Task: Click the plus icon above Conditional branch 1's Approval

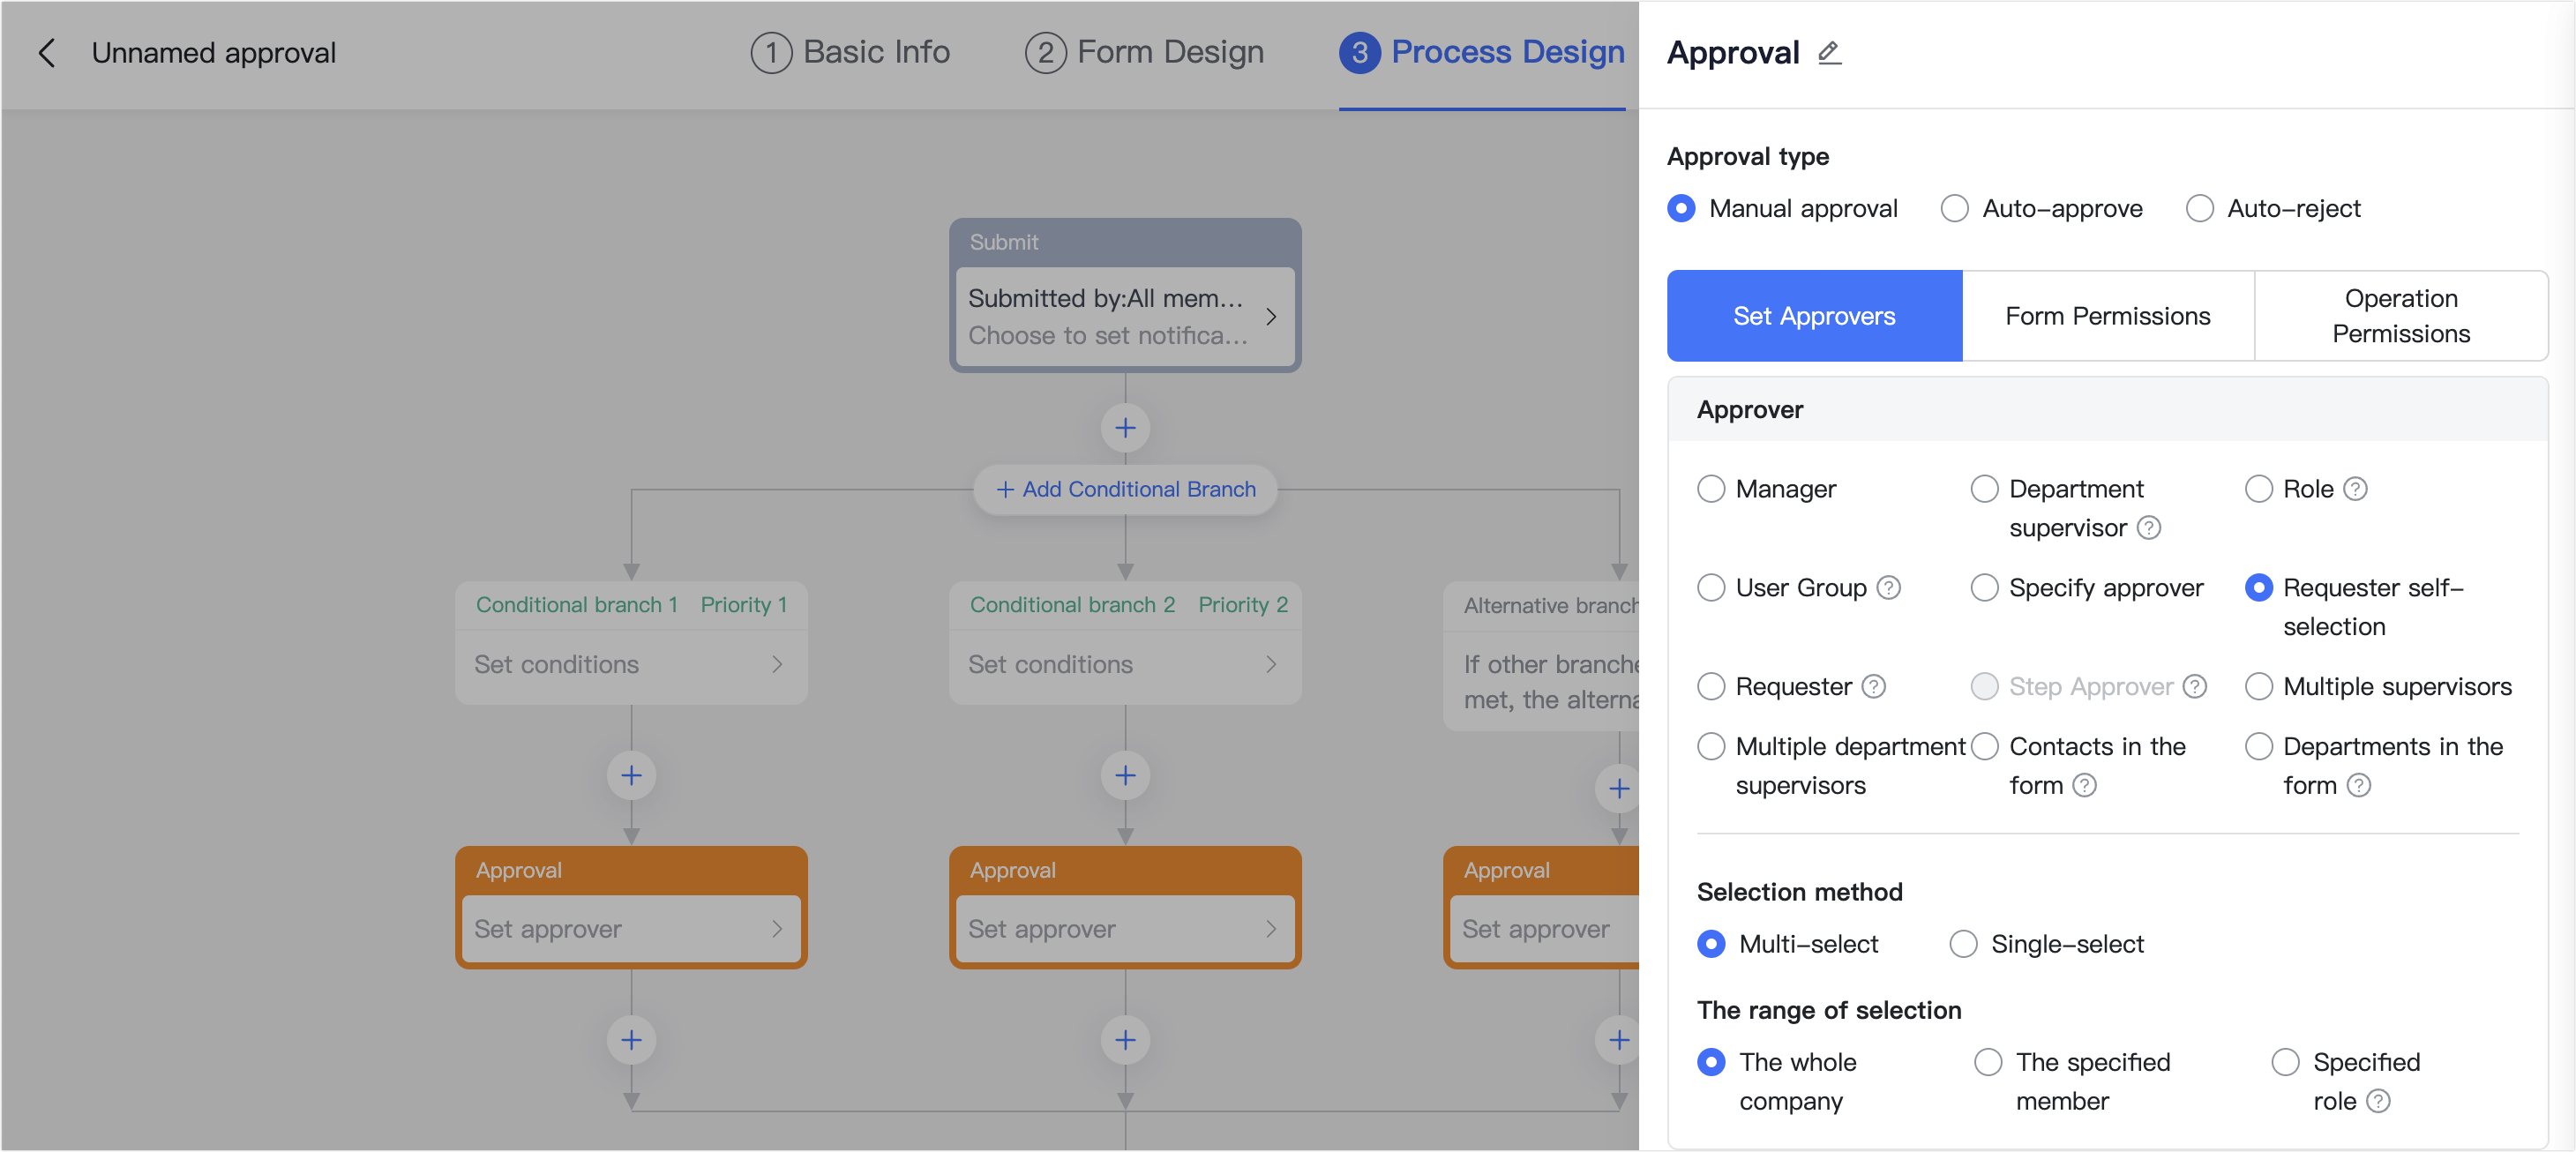Action: click(x=630, y=775)
